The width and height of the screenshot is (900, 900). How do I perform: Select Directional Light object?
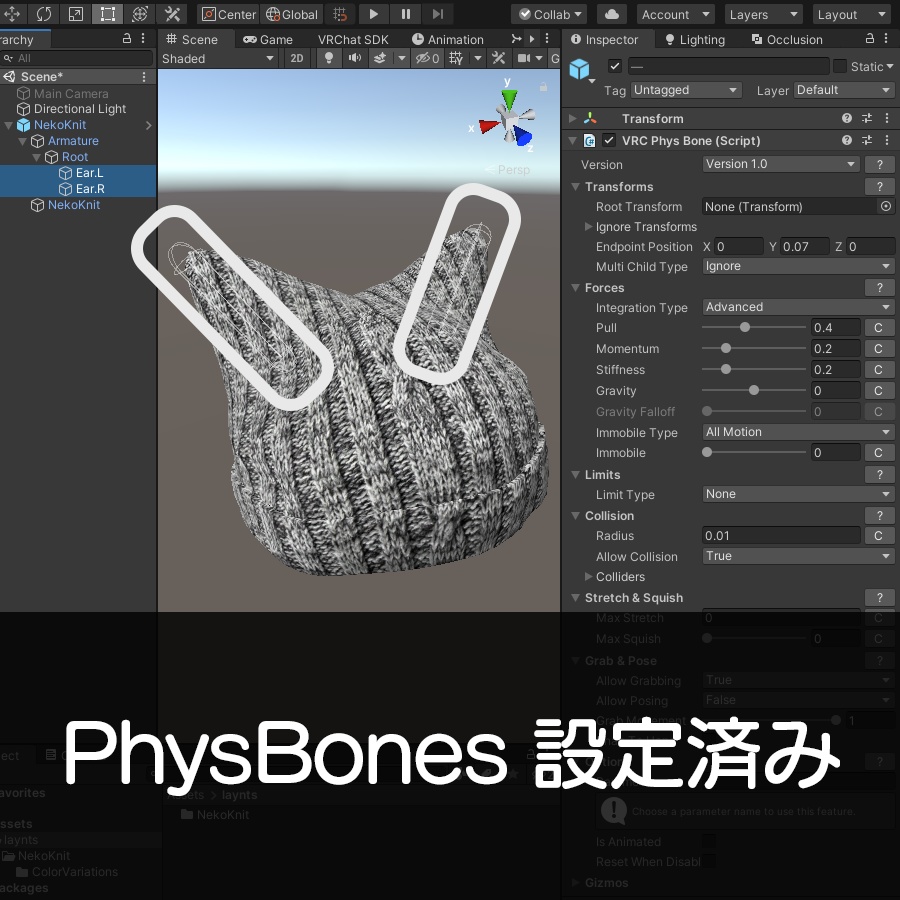pyautogui.click(x=78, y=108)
